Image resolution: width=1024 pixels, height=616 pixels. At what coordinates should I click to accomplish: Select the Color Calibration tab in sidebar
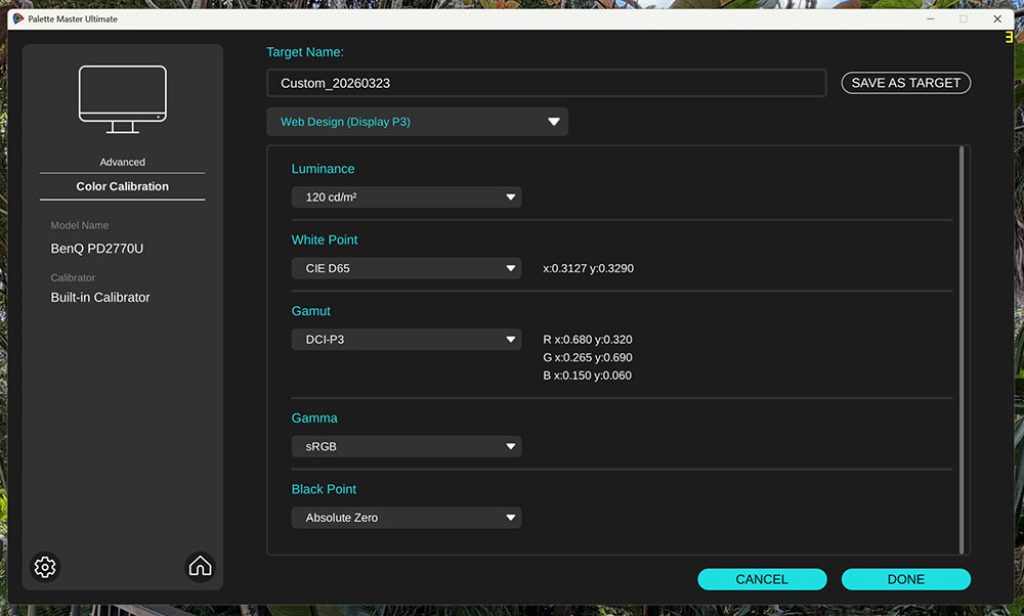point(123,186)
